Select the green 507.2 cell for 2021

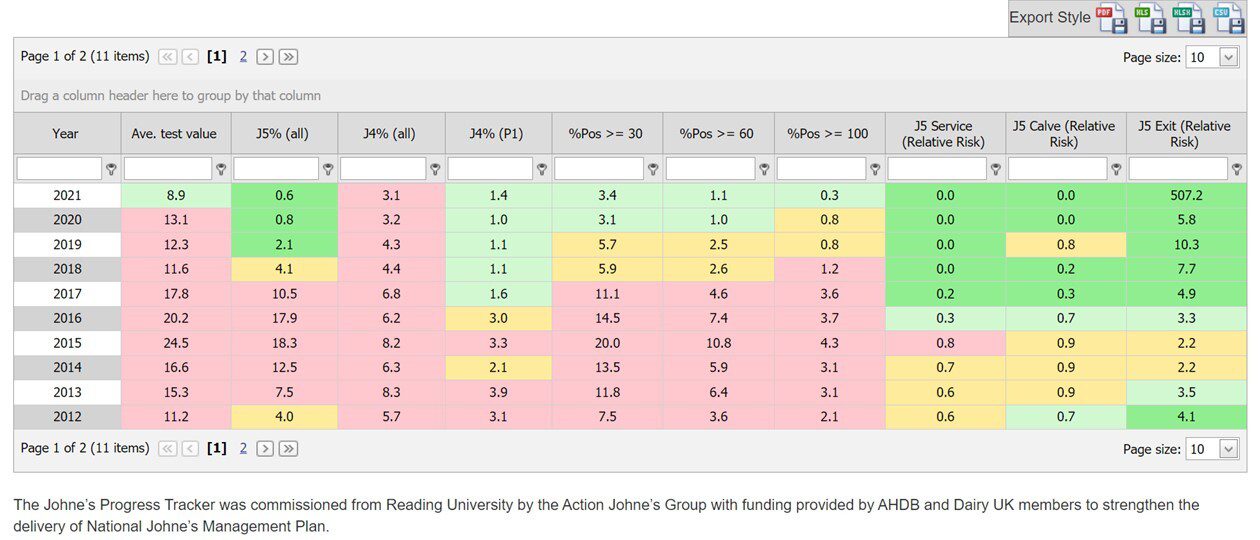pos(1183,195)
